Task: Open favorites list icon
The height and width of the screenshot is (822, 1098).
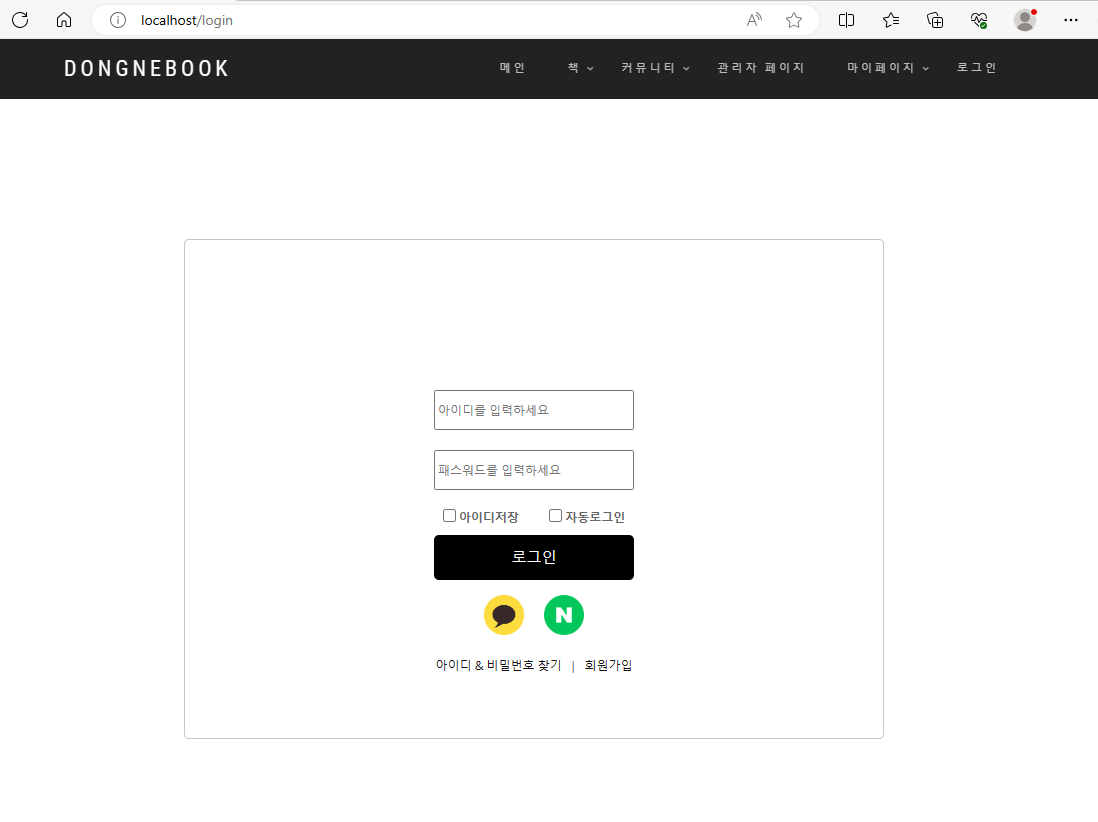Action: (x=891, y=20)
